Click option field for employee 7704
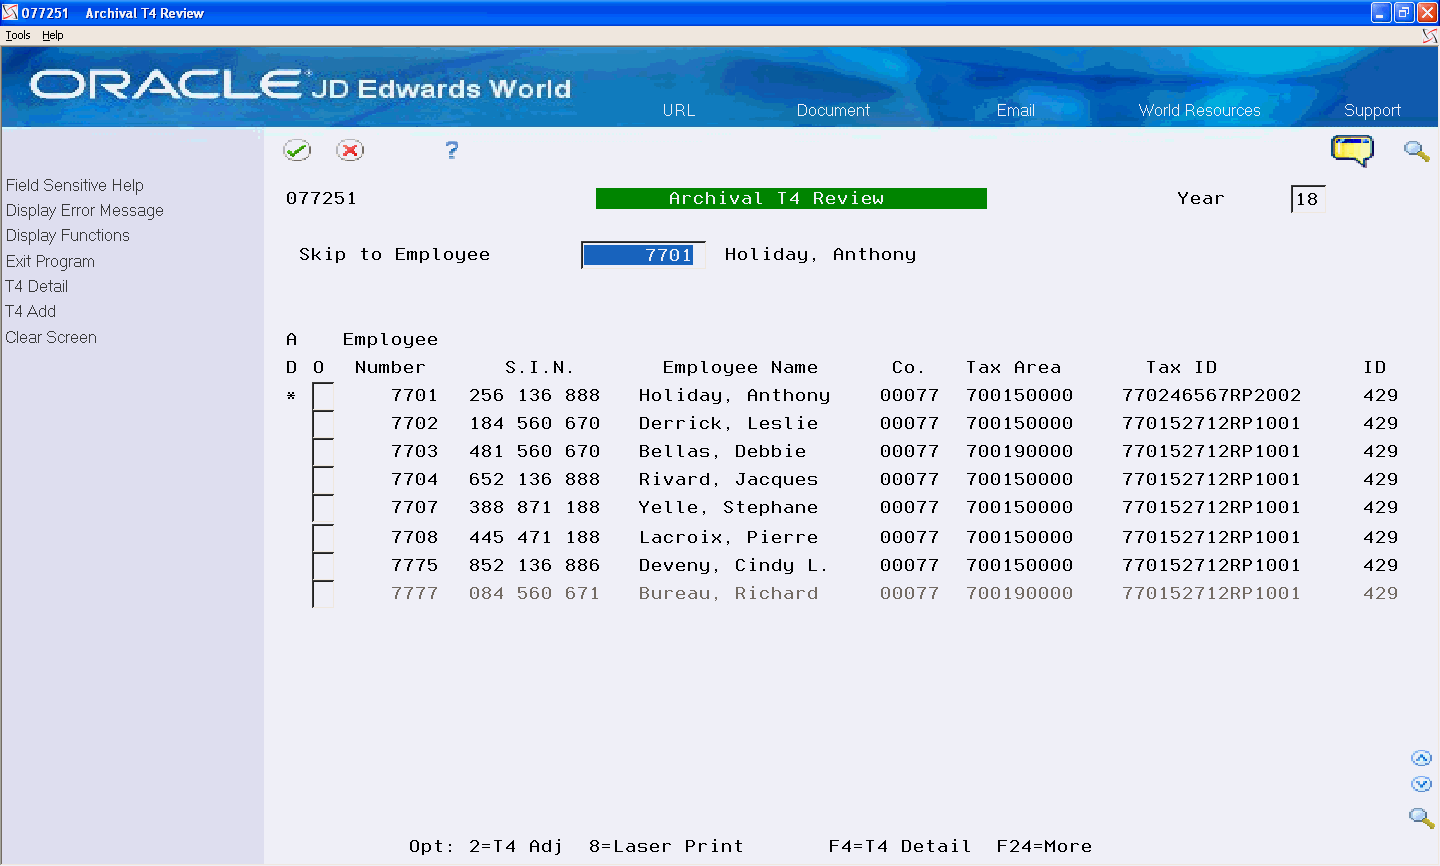Viewport: 1440px width, 866px height. coord(323,480)
